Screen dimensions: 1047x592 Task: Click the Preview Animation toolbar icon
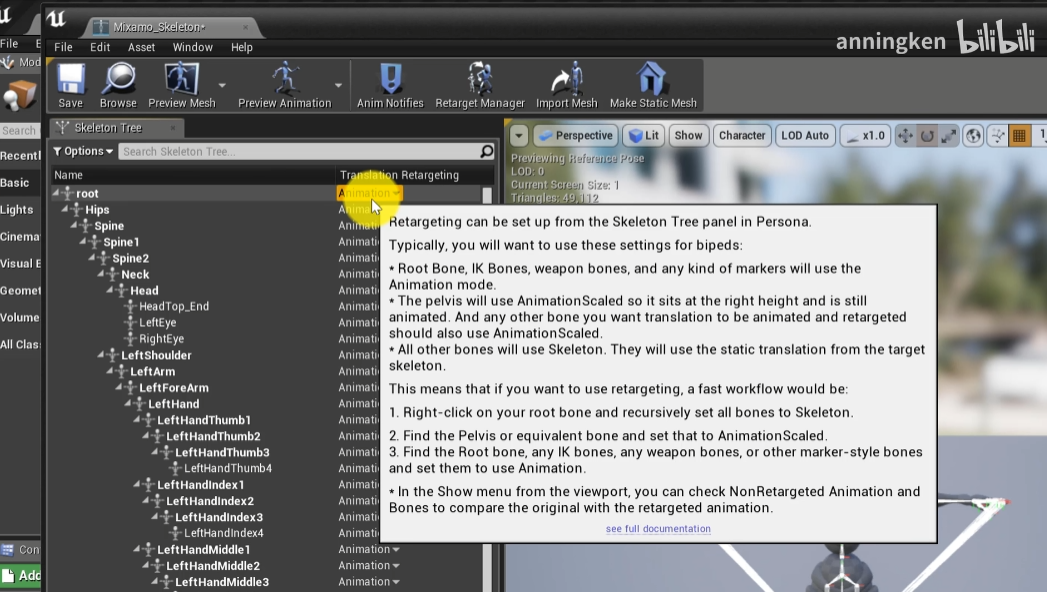tap(284, 85)
